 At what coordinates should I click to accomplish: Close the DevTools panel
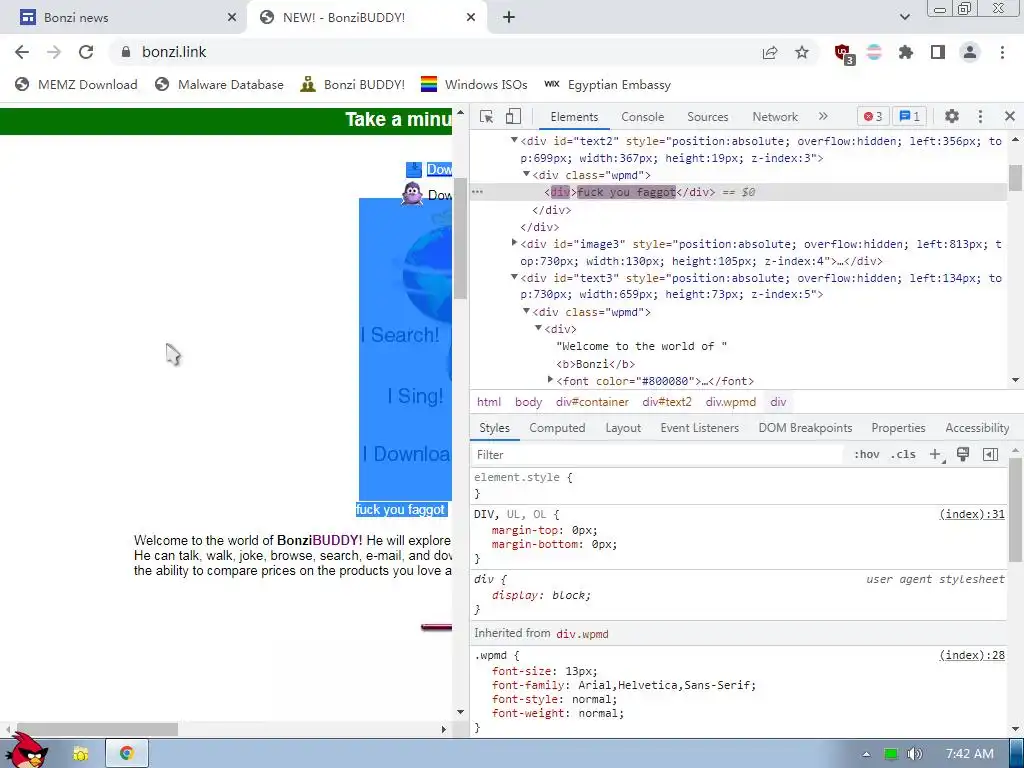pos(1010,116)
